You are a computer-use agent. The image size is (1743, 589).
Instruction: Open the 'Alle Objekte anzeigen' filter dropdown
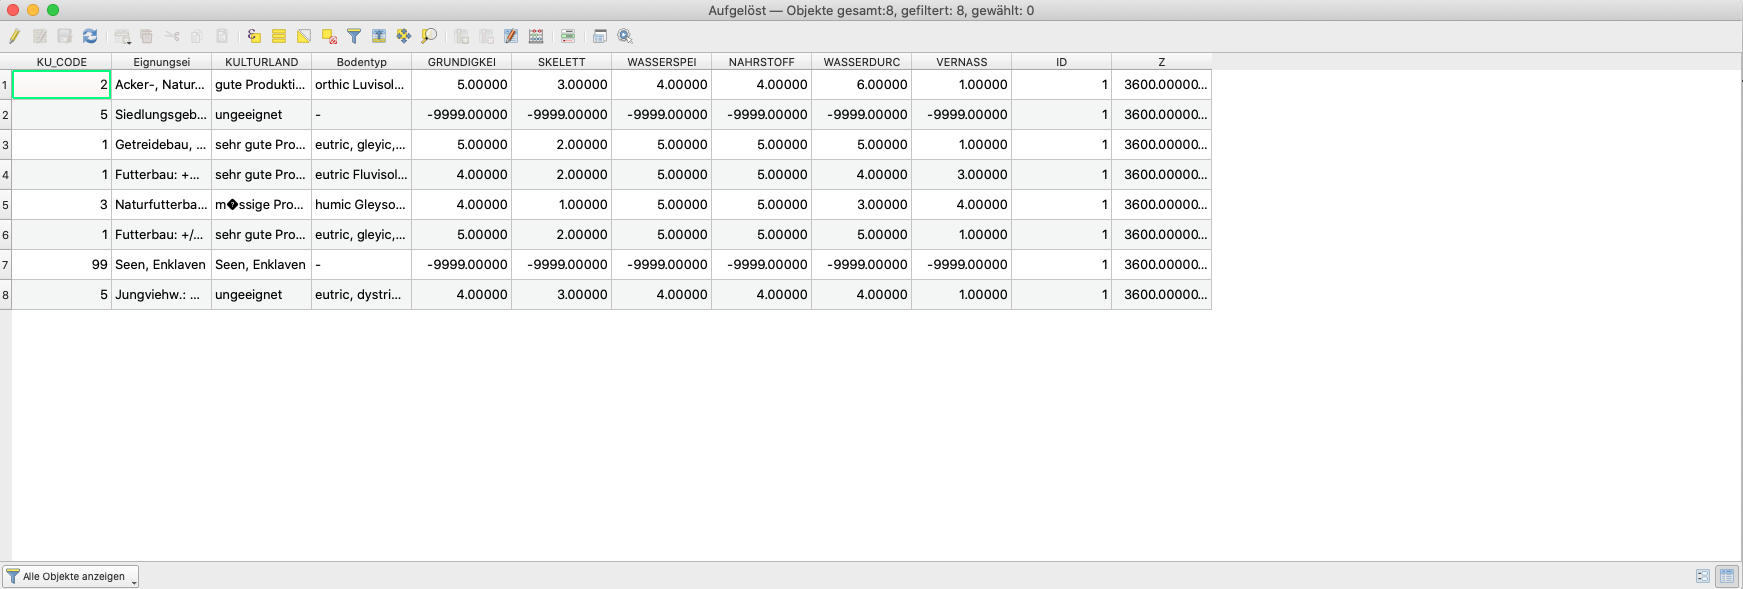[x=70, y=576]
